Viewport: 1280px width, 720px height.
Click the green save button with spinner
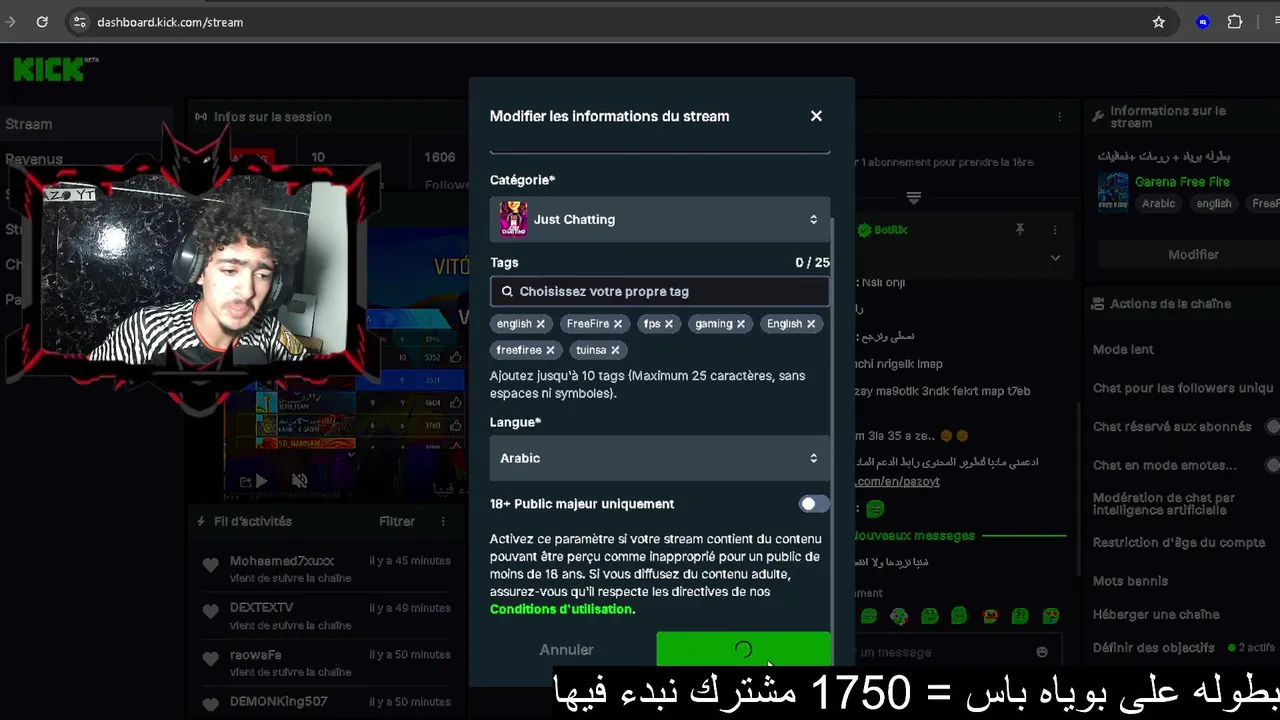point(743,650)
